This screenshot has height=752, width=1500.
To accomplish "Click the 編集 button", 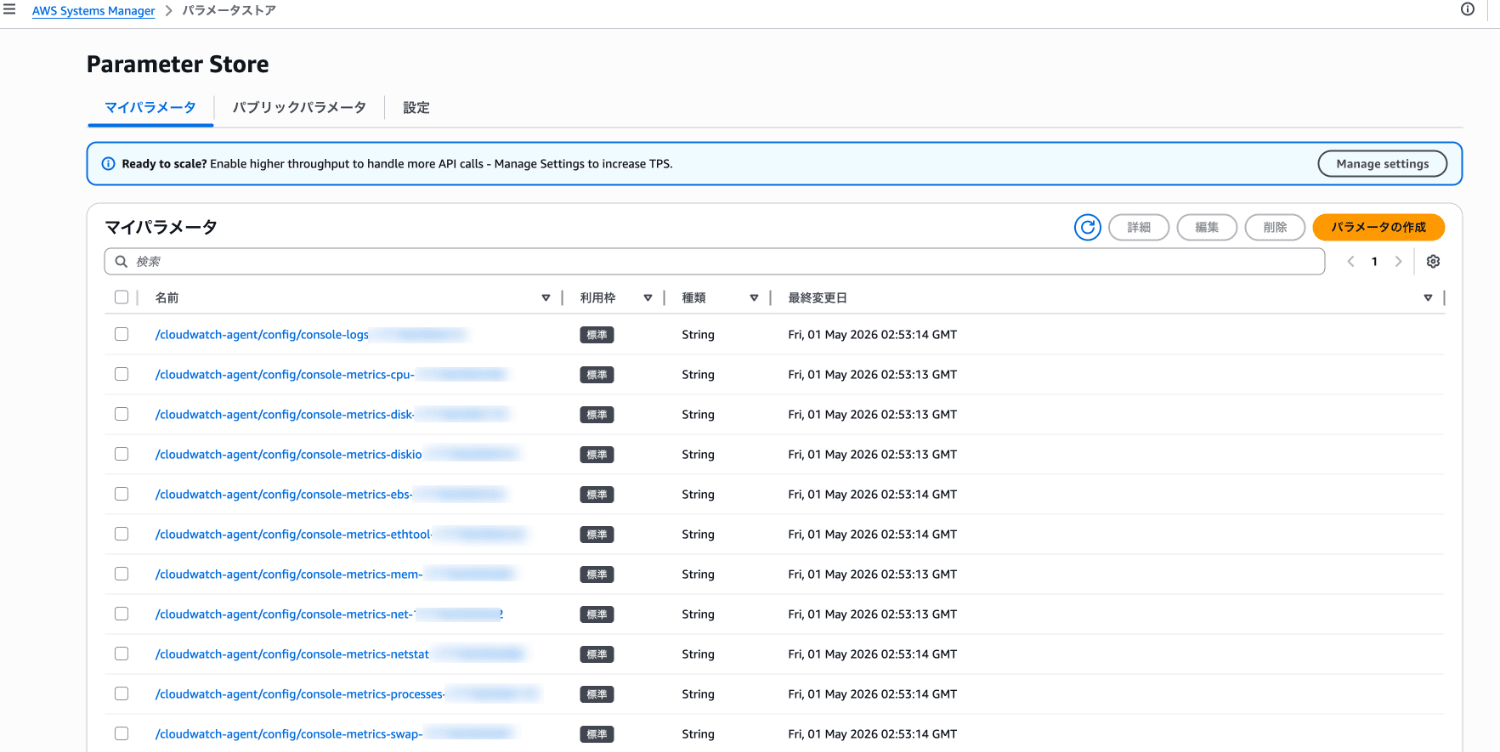I will tap(1207, 227).
